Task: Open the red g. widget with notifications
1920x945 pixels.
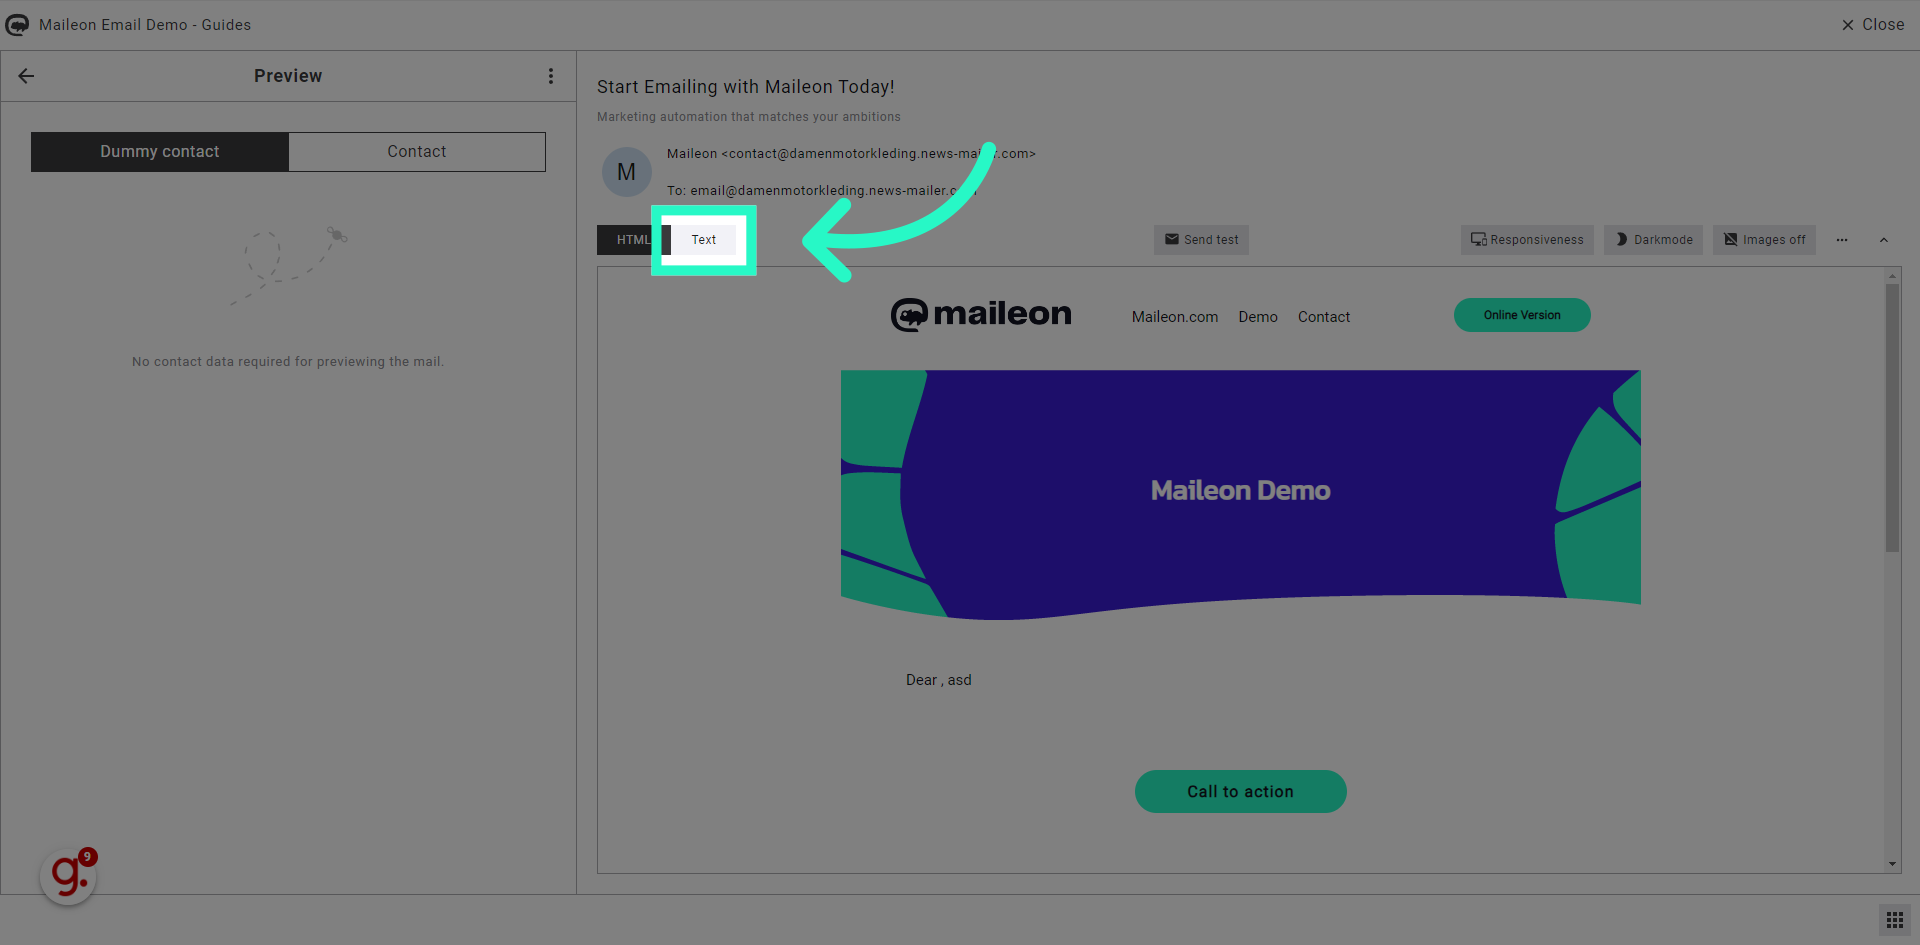Action: pyautogui.click(x=68, y=876)
